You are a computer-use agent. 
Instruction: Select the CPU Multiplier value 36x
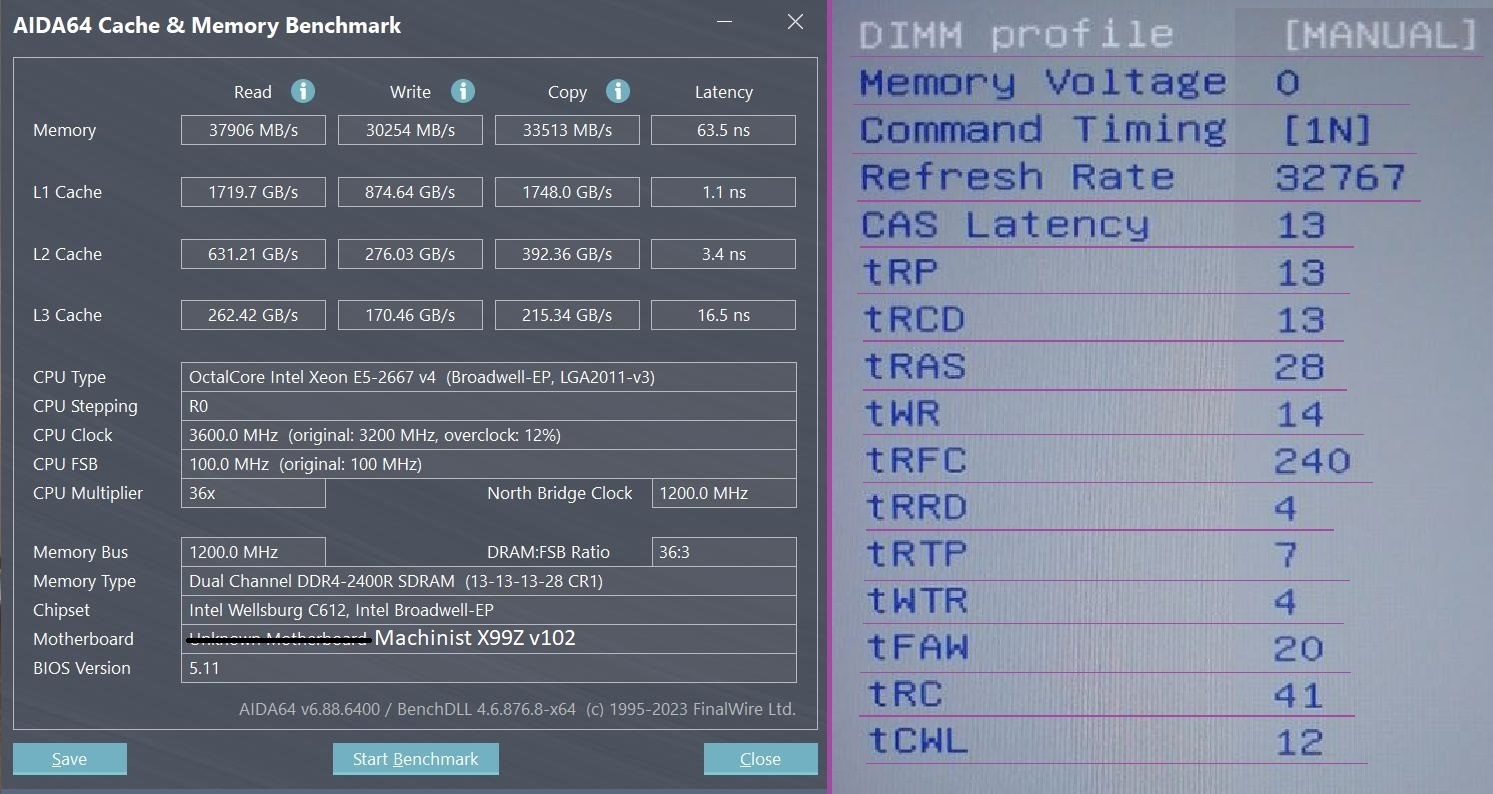(253, 493)
